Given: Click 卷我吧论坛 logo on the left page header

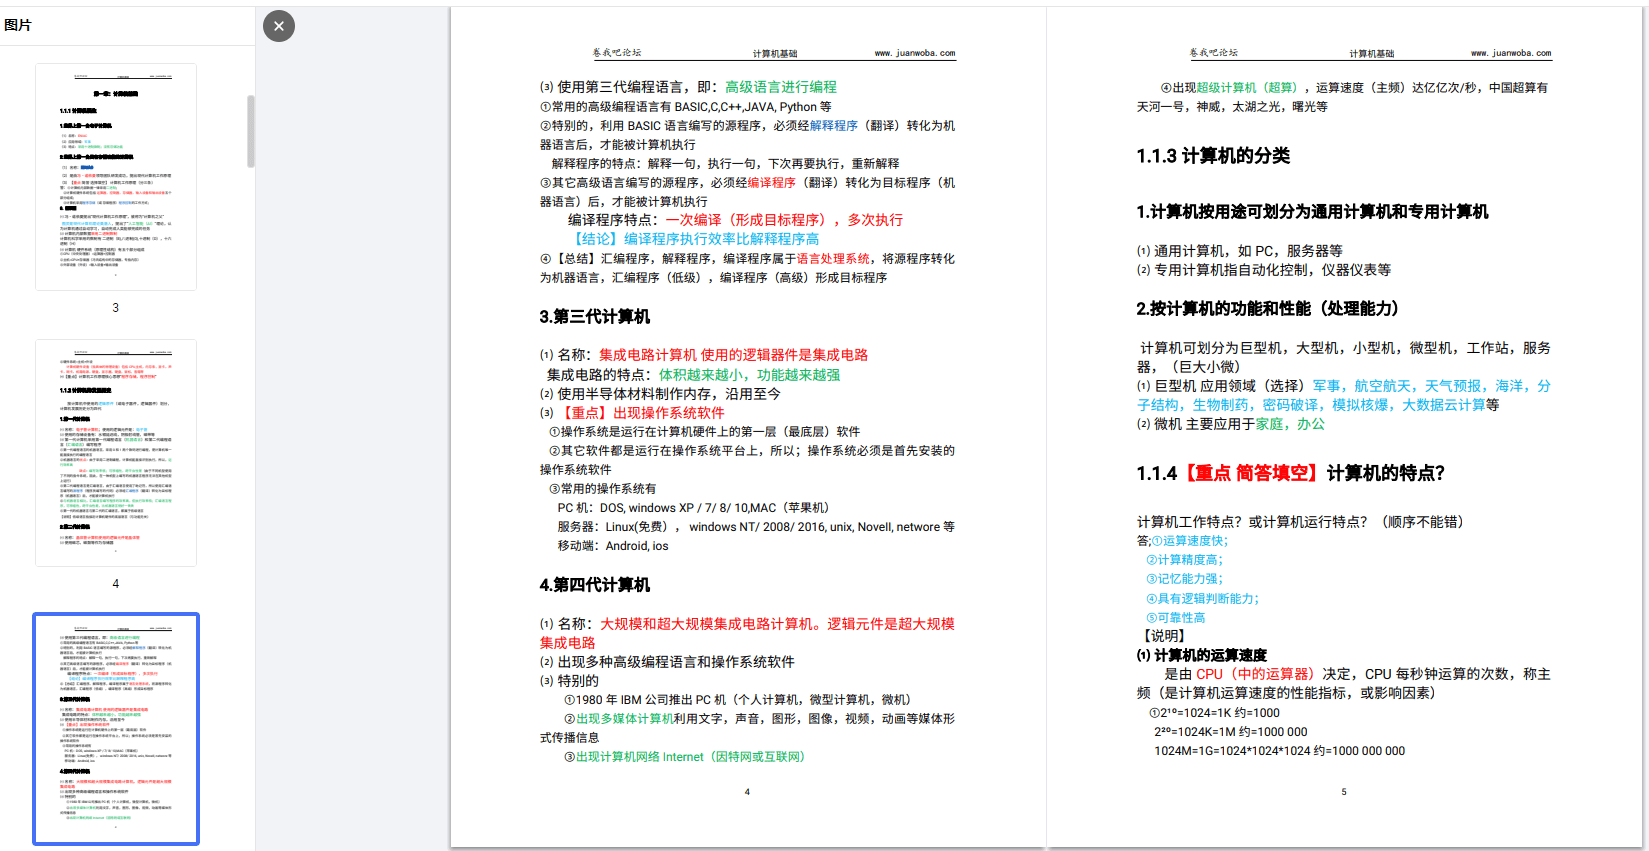Looking at the screenshot, I should 616,53.
